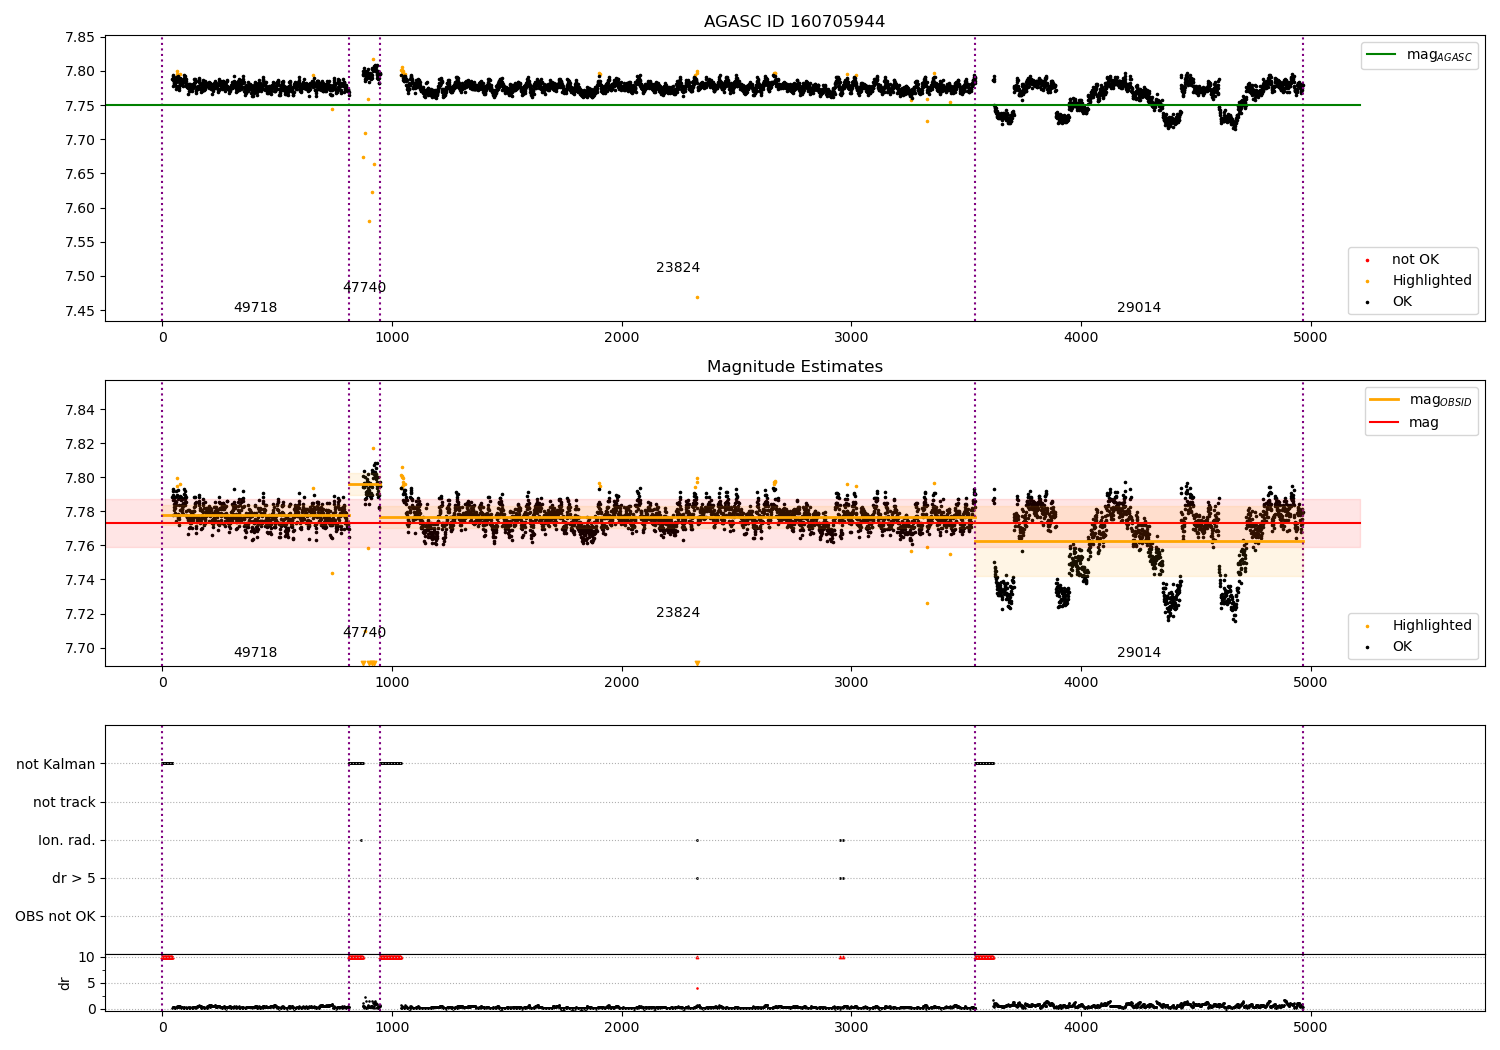This screenshot has height=1050, width=1500.
Task: Click the outlier orange point near 7.47 magnitude
Action: (x=697, y=297)
